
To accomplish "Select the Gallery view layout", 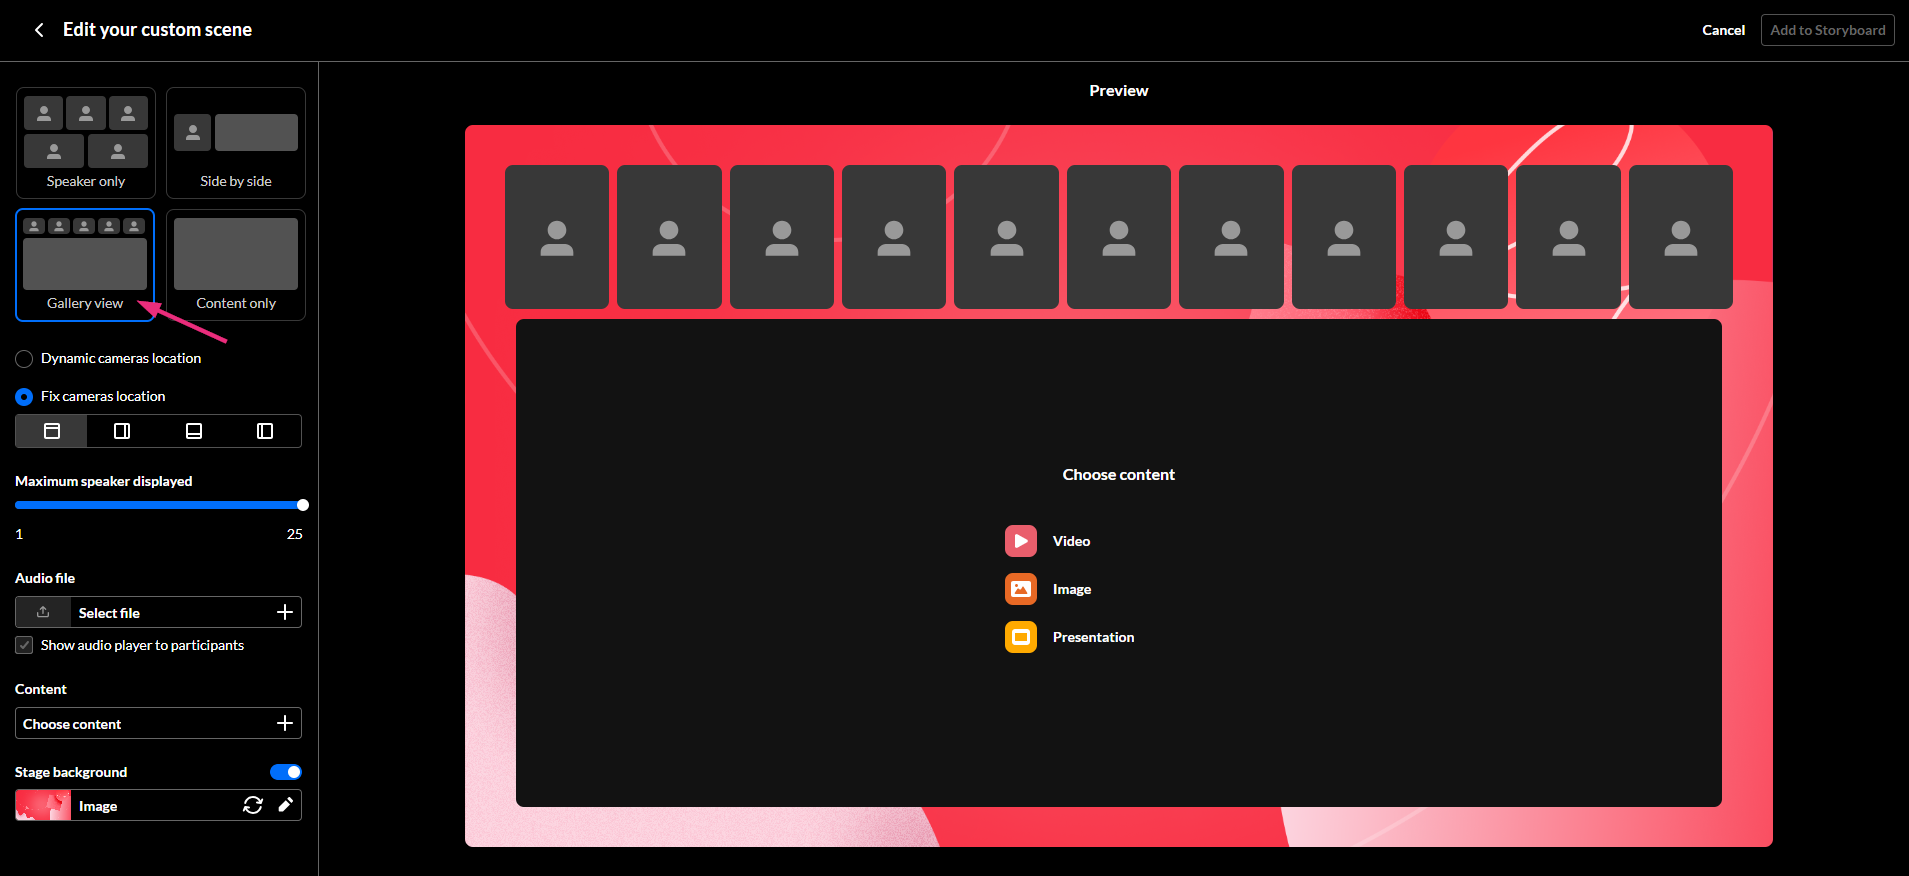I will [85, 265].
